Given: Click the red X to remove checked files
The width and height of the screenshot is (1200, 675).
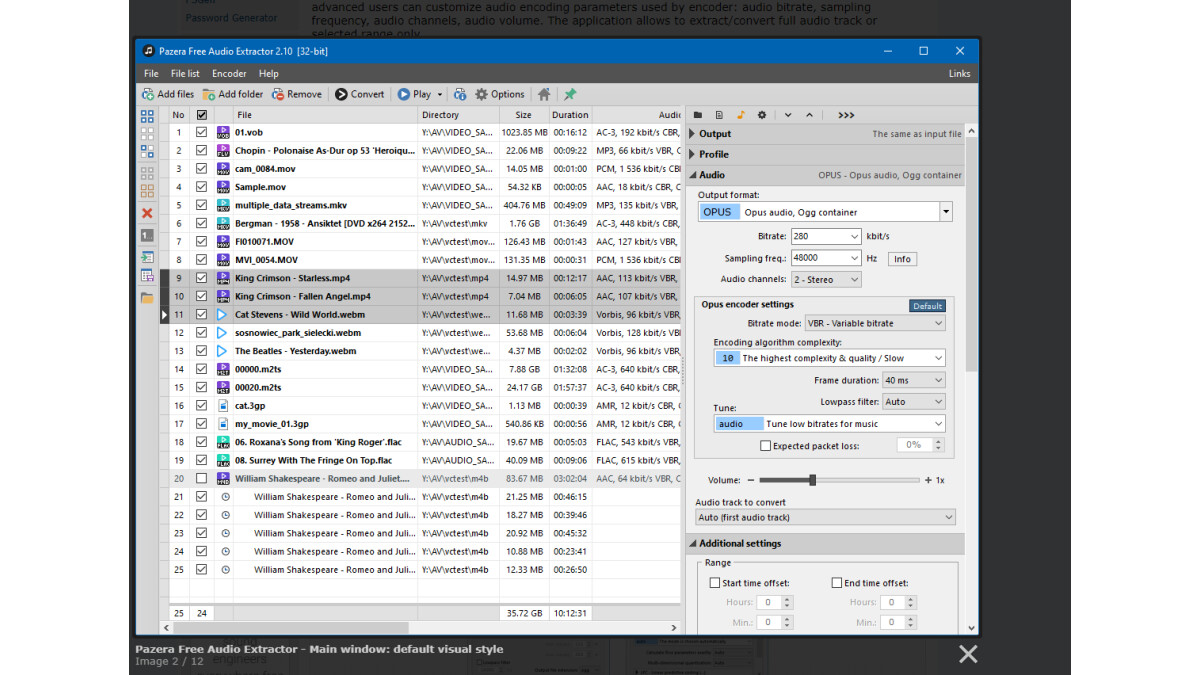Looking at the screenshot, I should click(146, 213).
